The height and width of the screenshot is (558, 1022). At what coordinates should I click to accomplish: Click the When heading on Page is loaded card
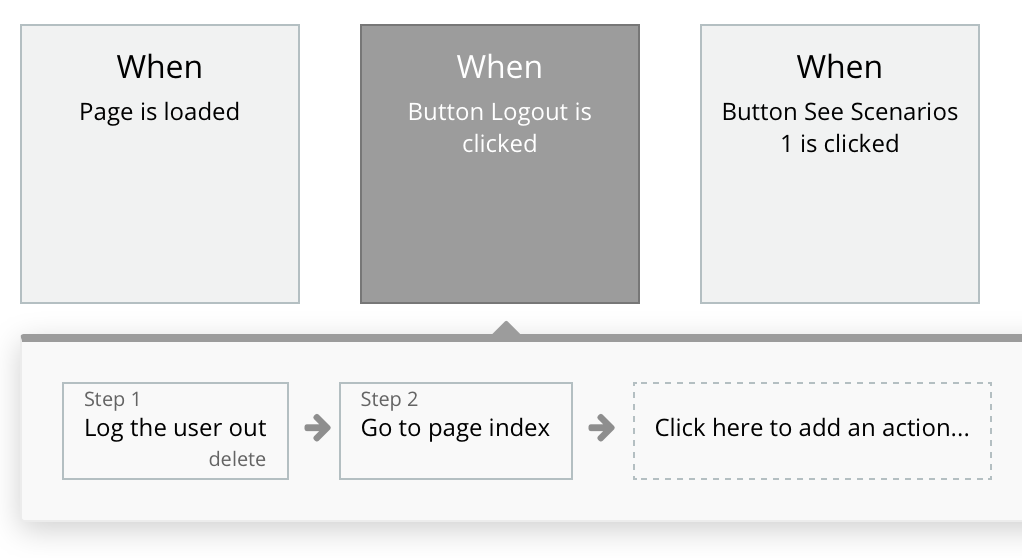tap(160, 67)
